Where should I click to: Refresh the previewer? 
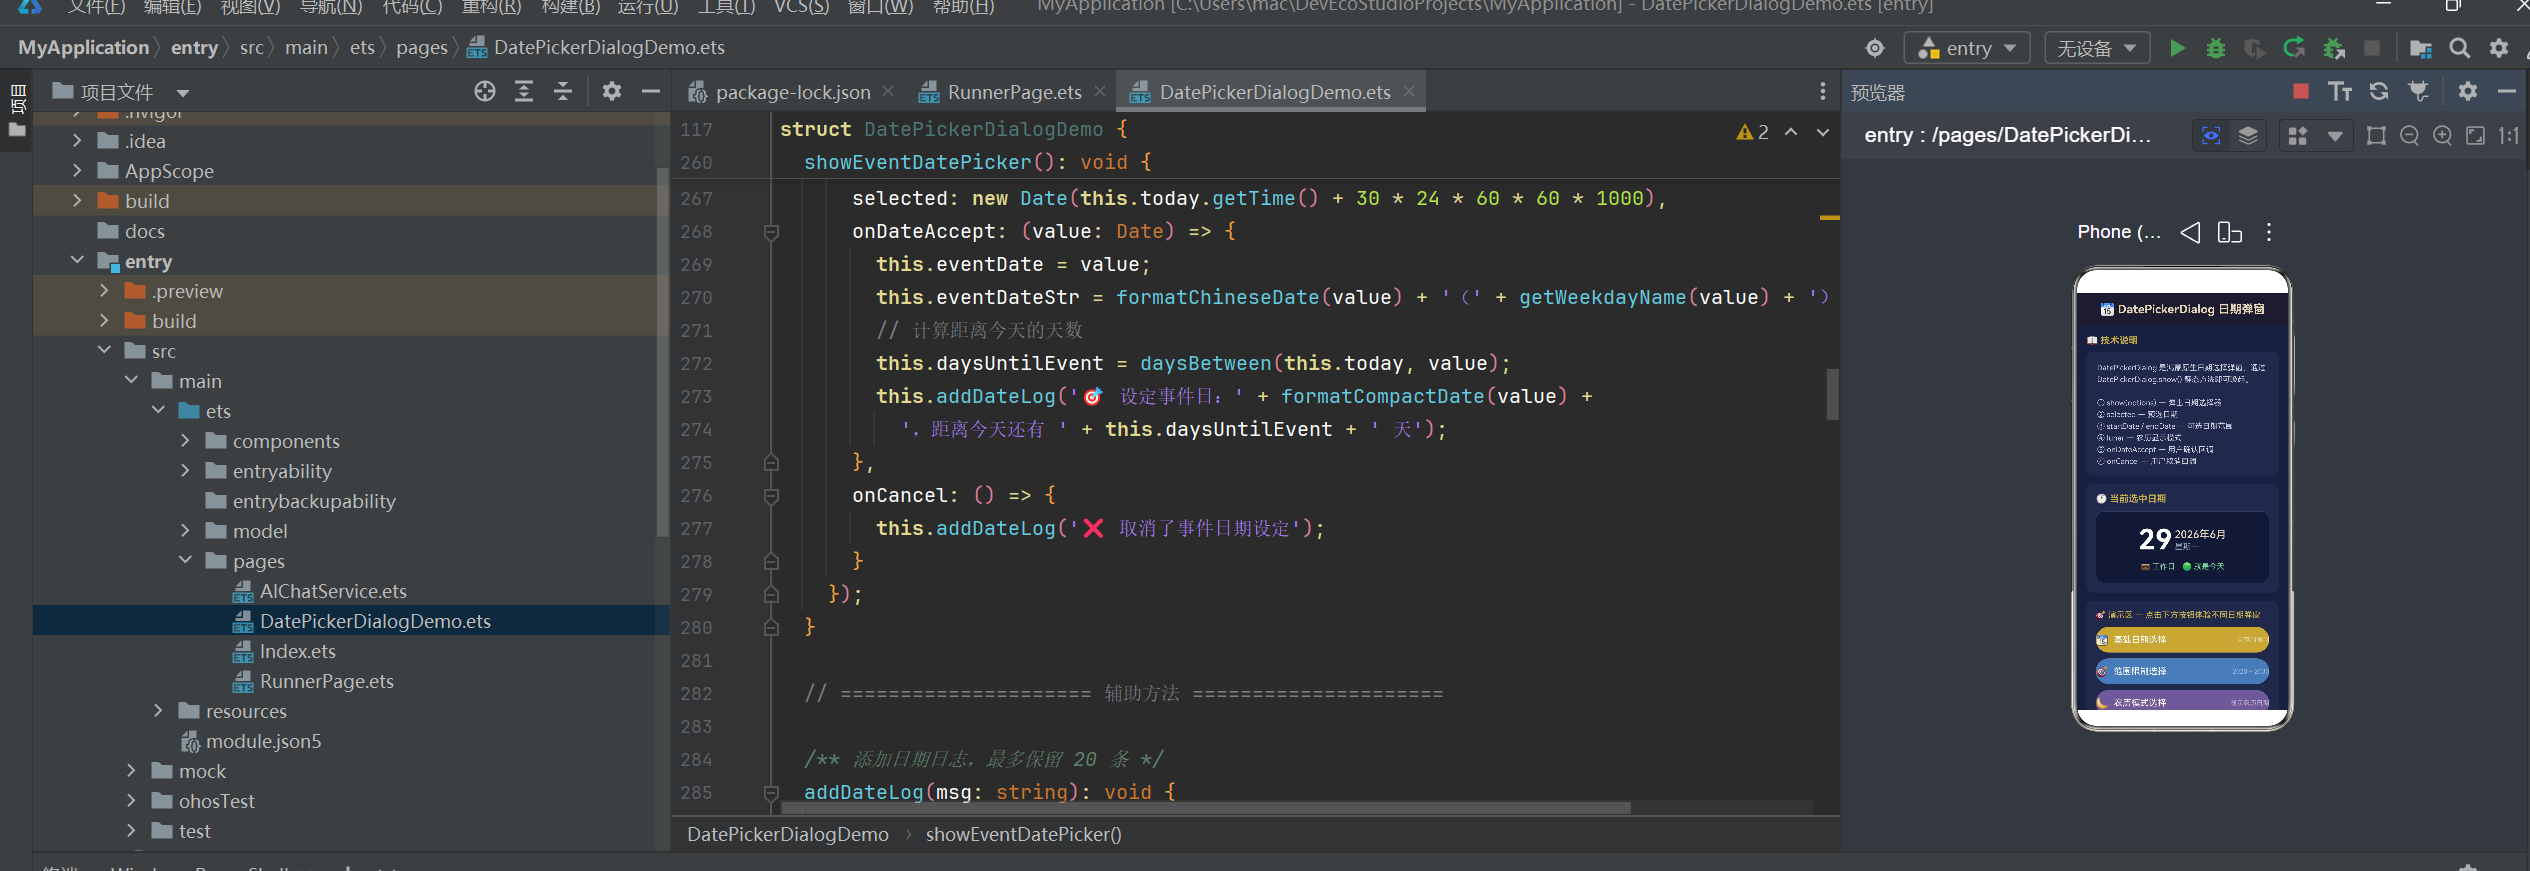coord(2379,91)
